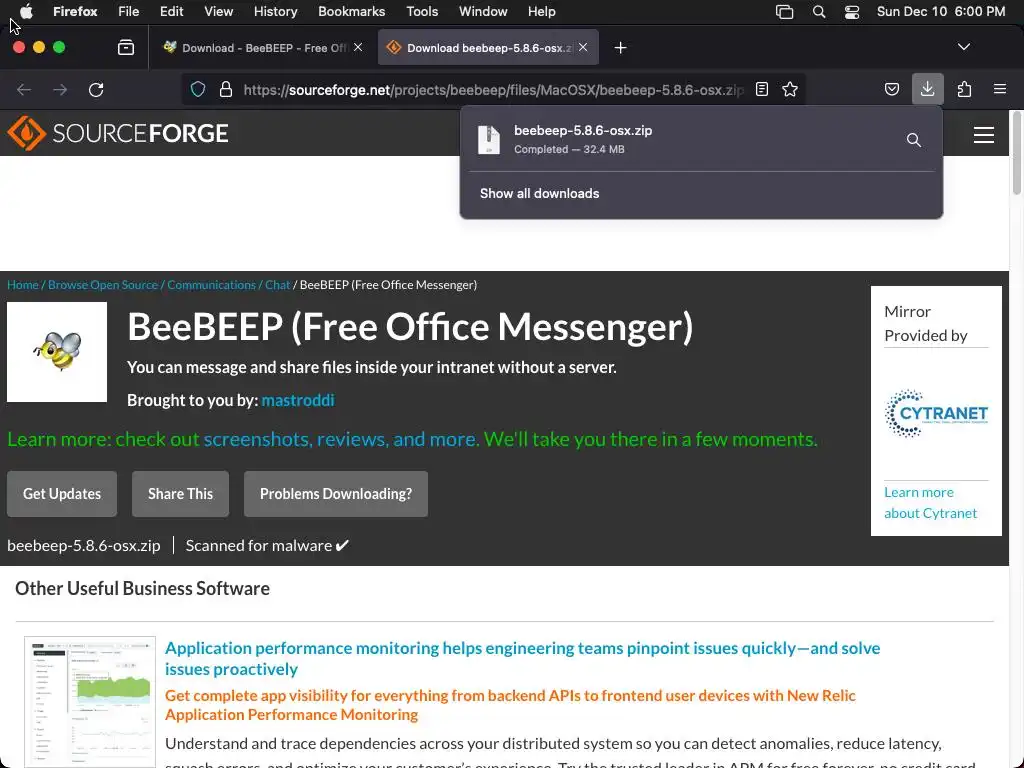Open the Apple menu
The height and width of the screenshot is (768, 1024).
(26, 11)
